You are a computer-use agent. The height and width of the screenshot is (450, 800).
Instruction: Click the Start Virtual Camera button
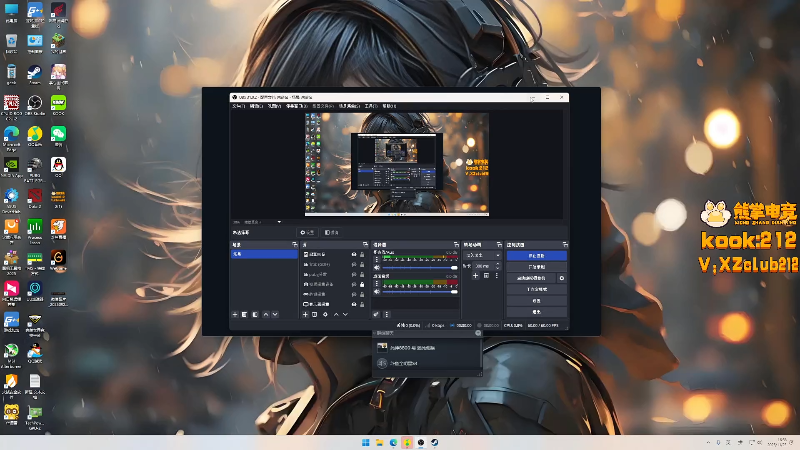[531, 278]
